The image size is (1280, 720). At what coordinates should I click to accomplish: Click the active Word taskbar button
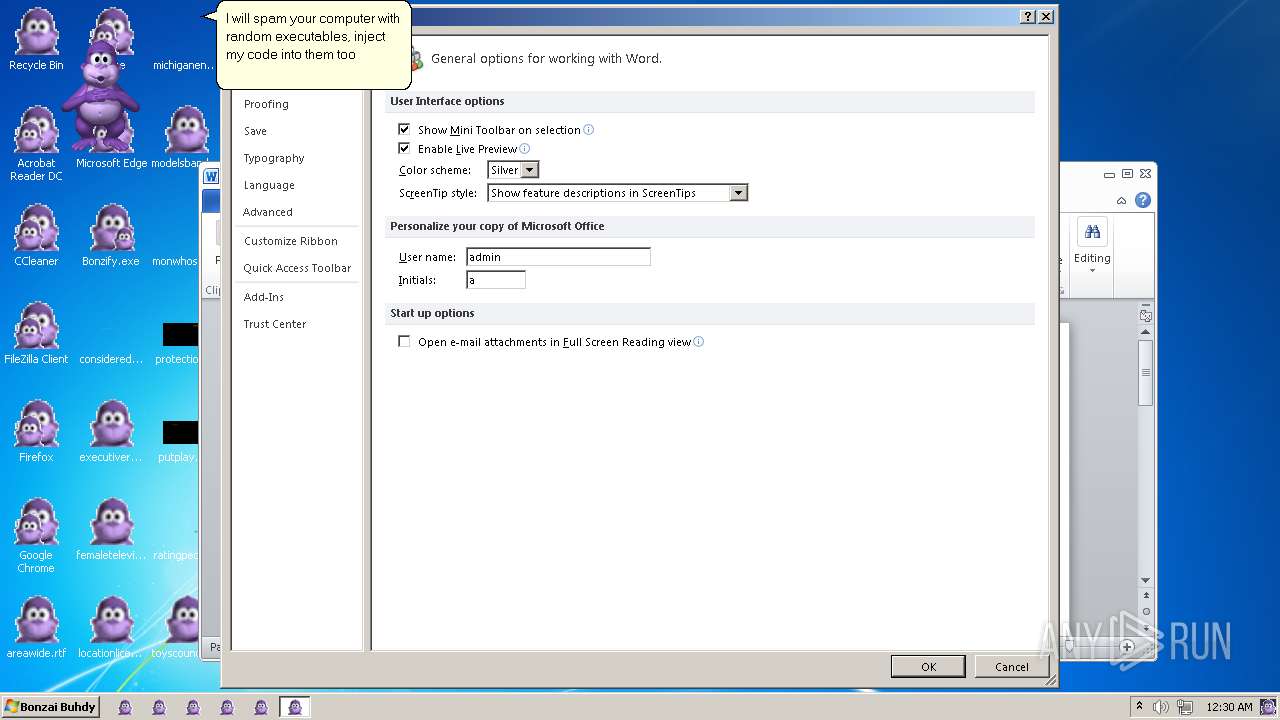(x=294, y=707)
